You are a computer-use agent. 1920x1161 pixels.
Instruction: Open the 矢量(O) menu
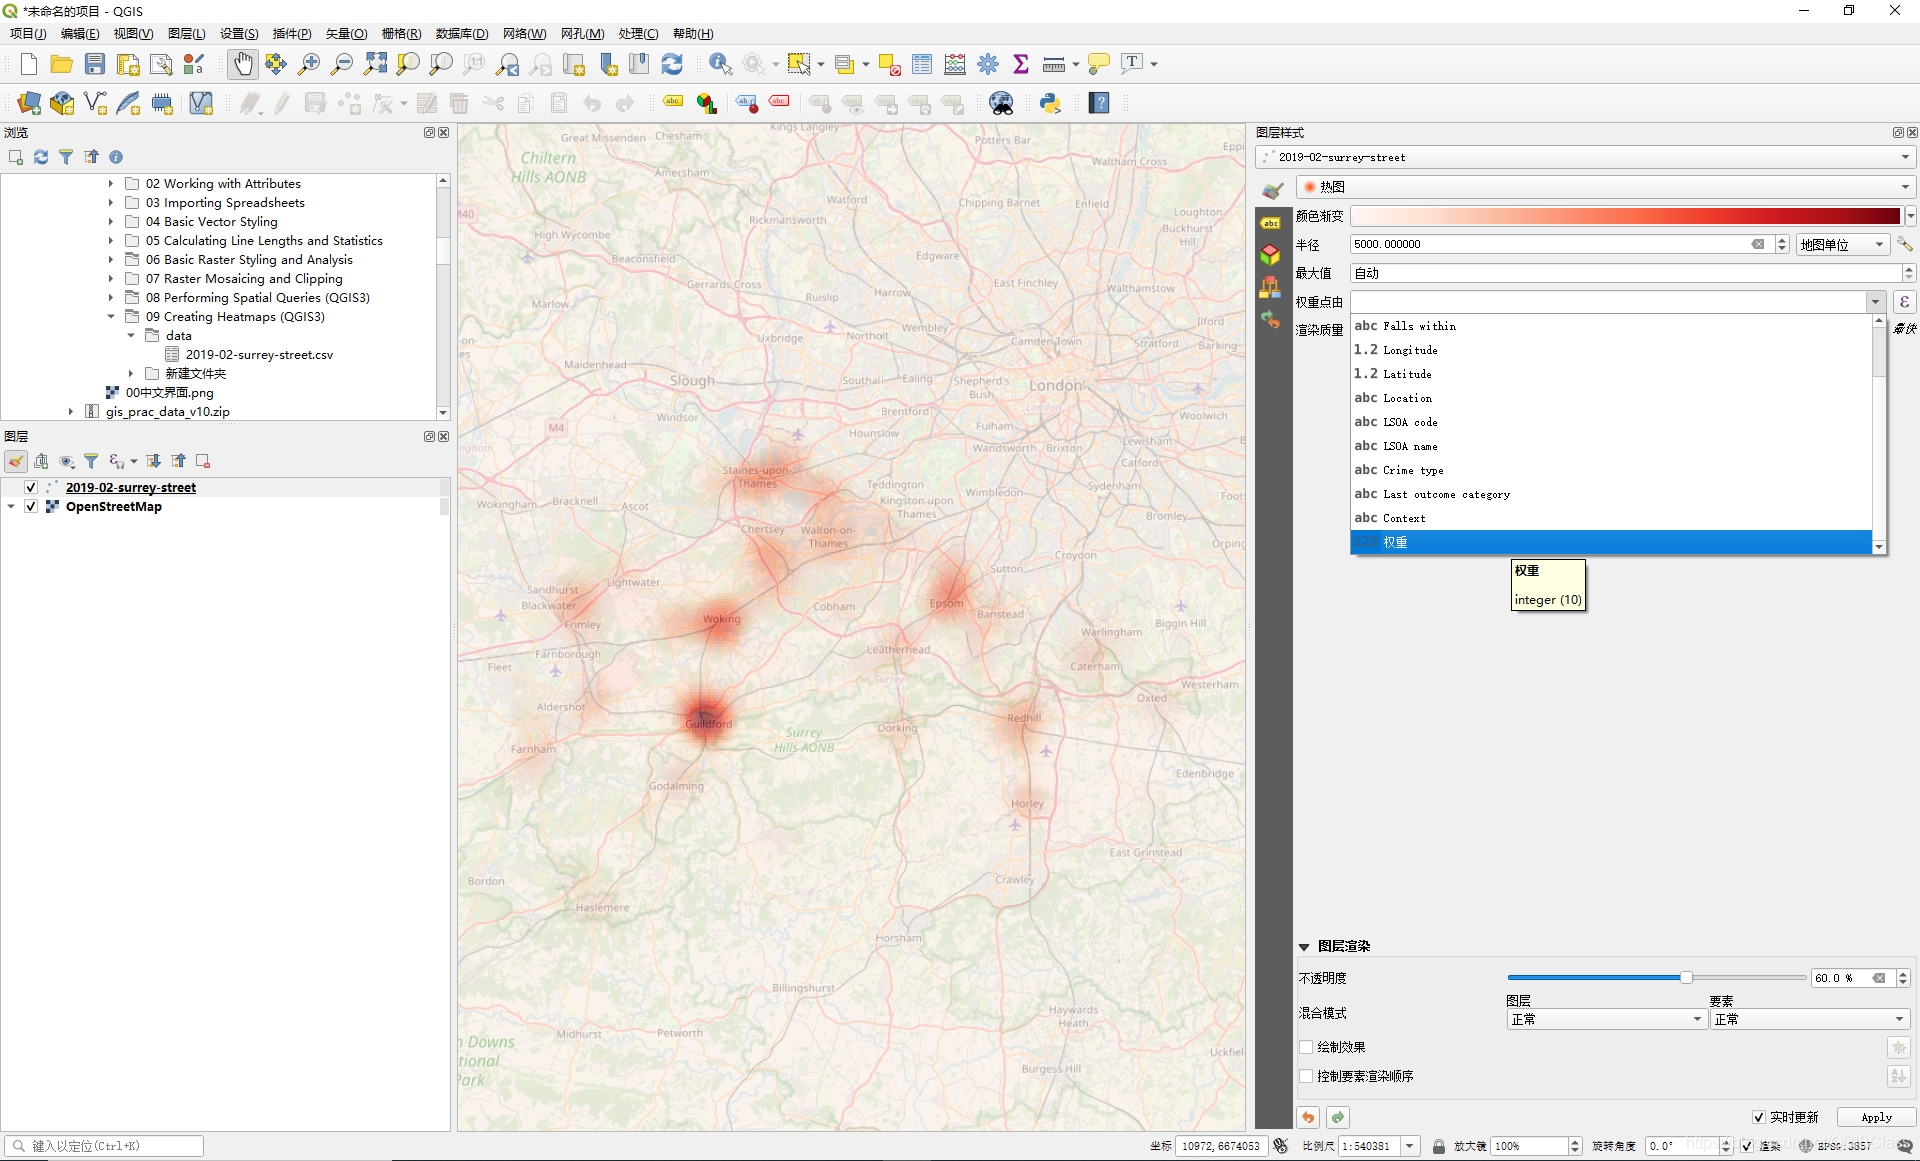coord(346,33)
